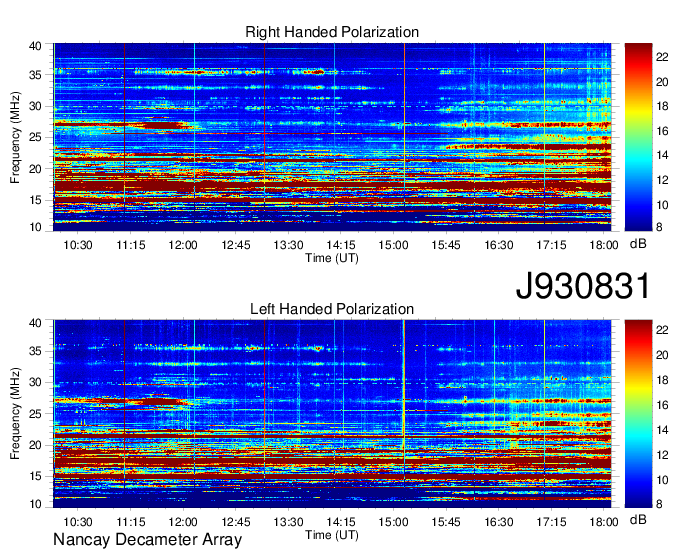Click the 30 MHz tick on the Right Handed plot
Screen dimensions: 680x552
tap(35, 106)
